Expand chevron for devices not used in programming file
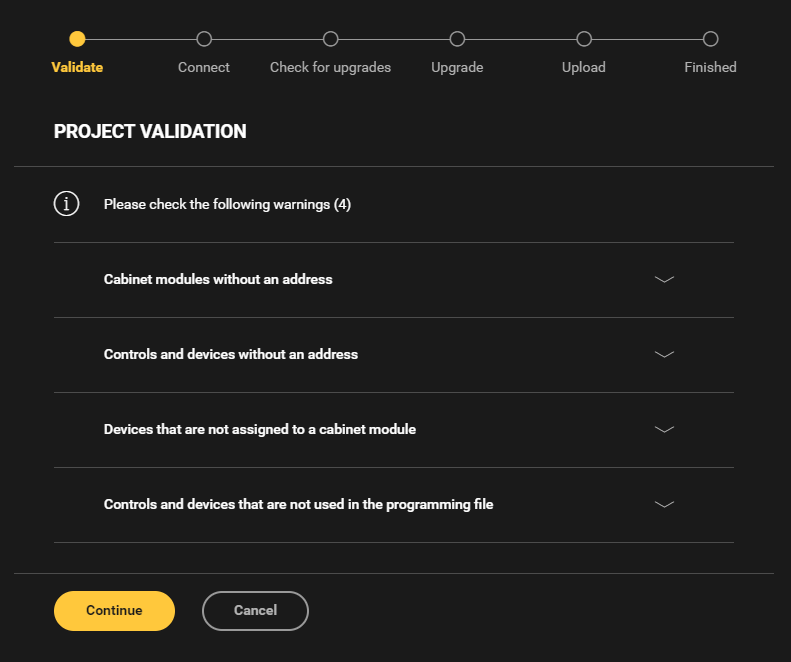The height and width of the screenshot is (662, 791). [x=664, y=505]
